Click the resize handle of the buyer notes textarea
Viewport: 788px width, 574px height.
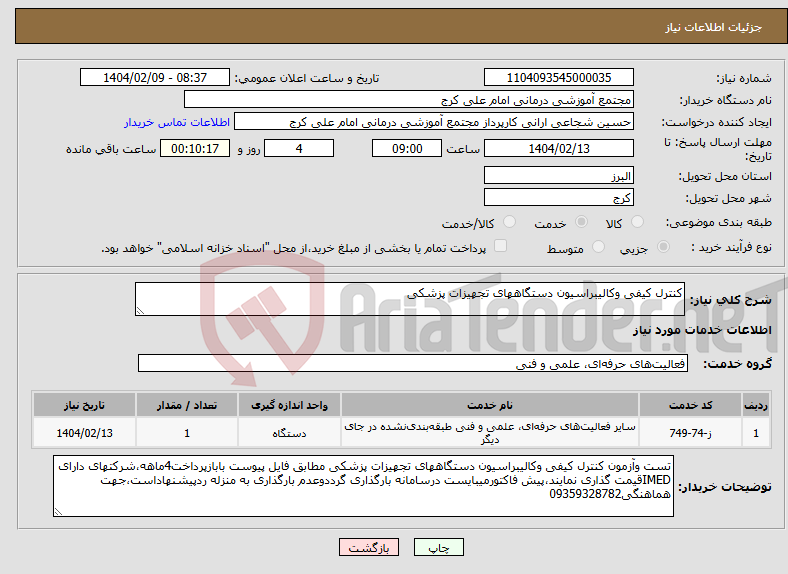coord(58,511)
